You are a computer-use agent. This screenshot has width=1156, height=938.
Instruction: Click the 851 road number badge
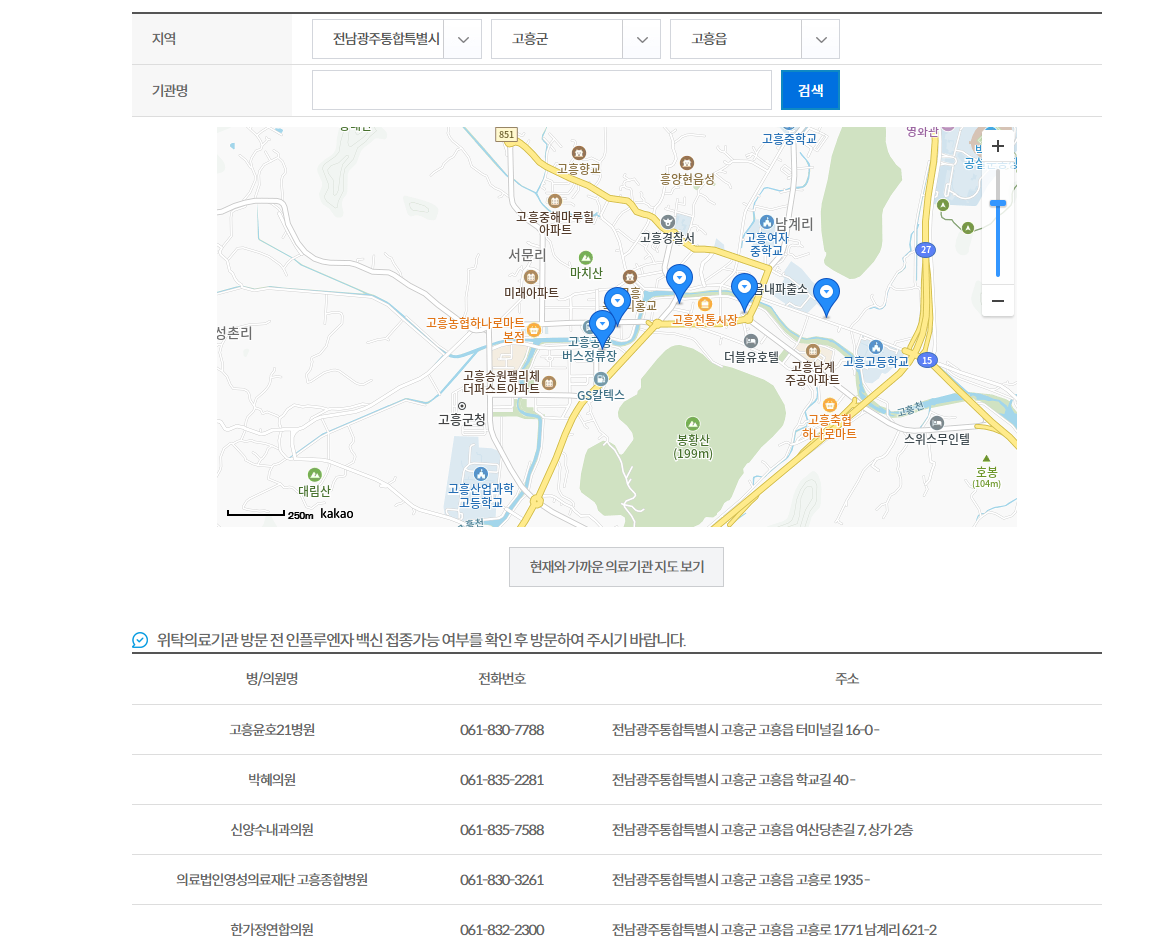point(506,134)
